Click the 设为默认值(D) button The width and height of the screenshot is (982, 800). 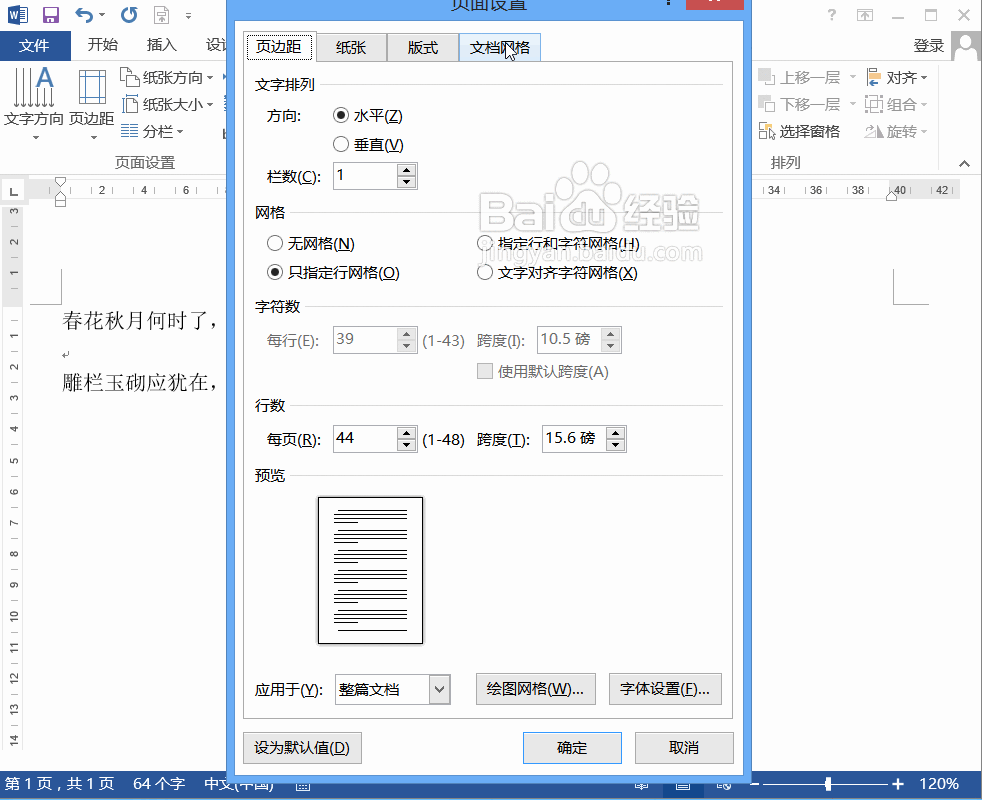[x=302, y=747]
